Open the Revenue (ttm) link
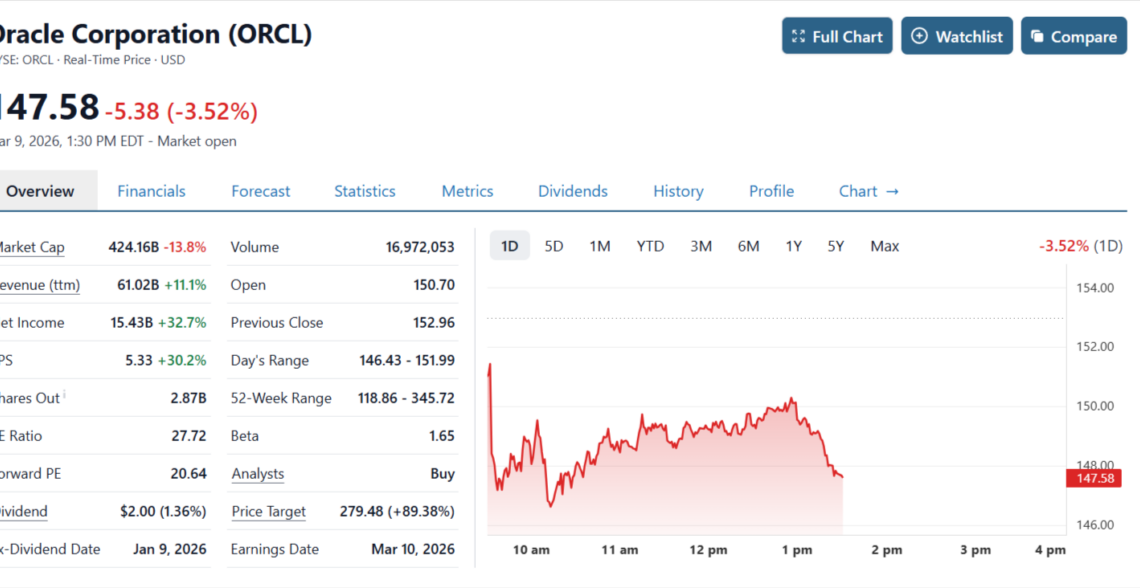 tap(40, 286)
